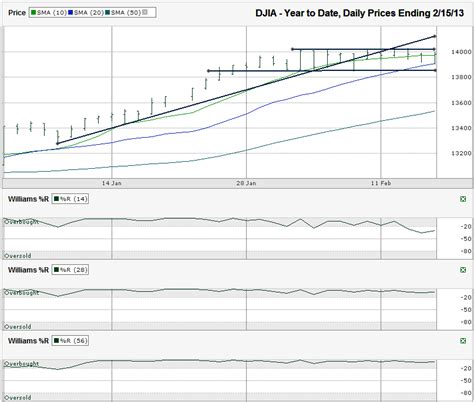This screenshot has width=474, height=402.
Task: Click Oversold label in %R (28) panel
Action: coord(18,327)
